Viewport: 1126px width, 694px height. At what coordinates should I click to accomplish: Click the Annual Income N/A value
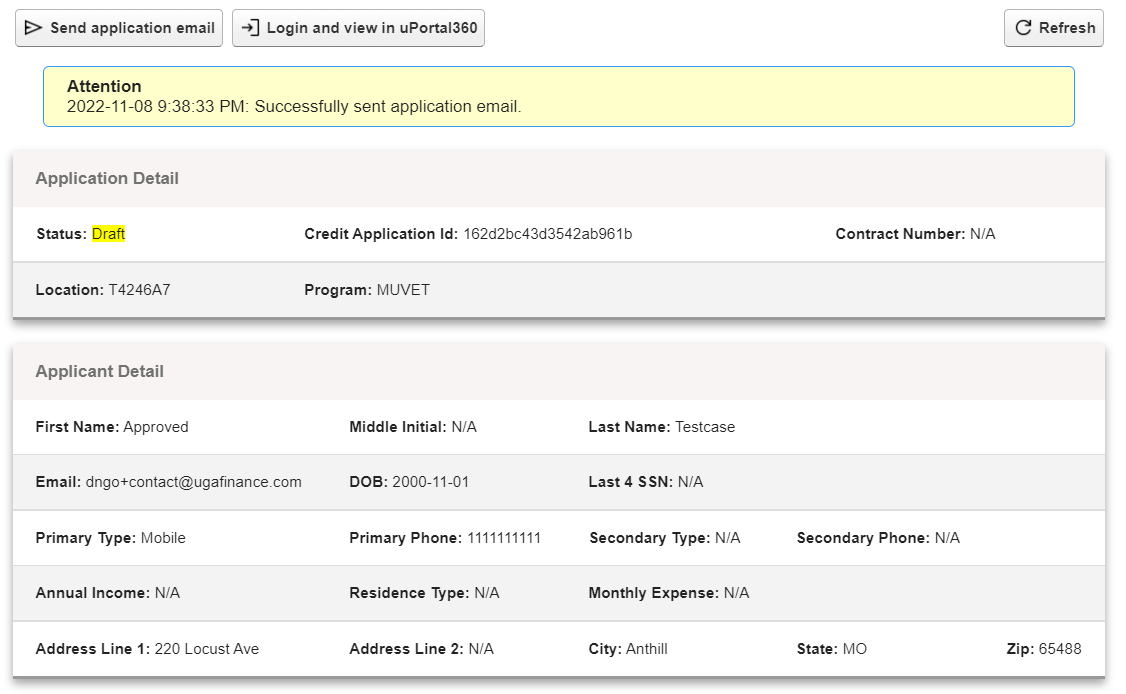coord(167,593)
